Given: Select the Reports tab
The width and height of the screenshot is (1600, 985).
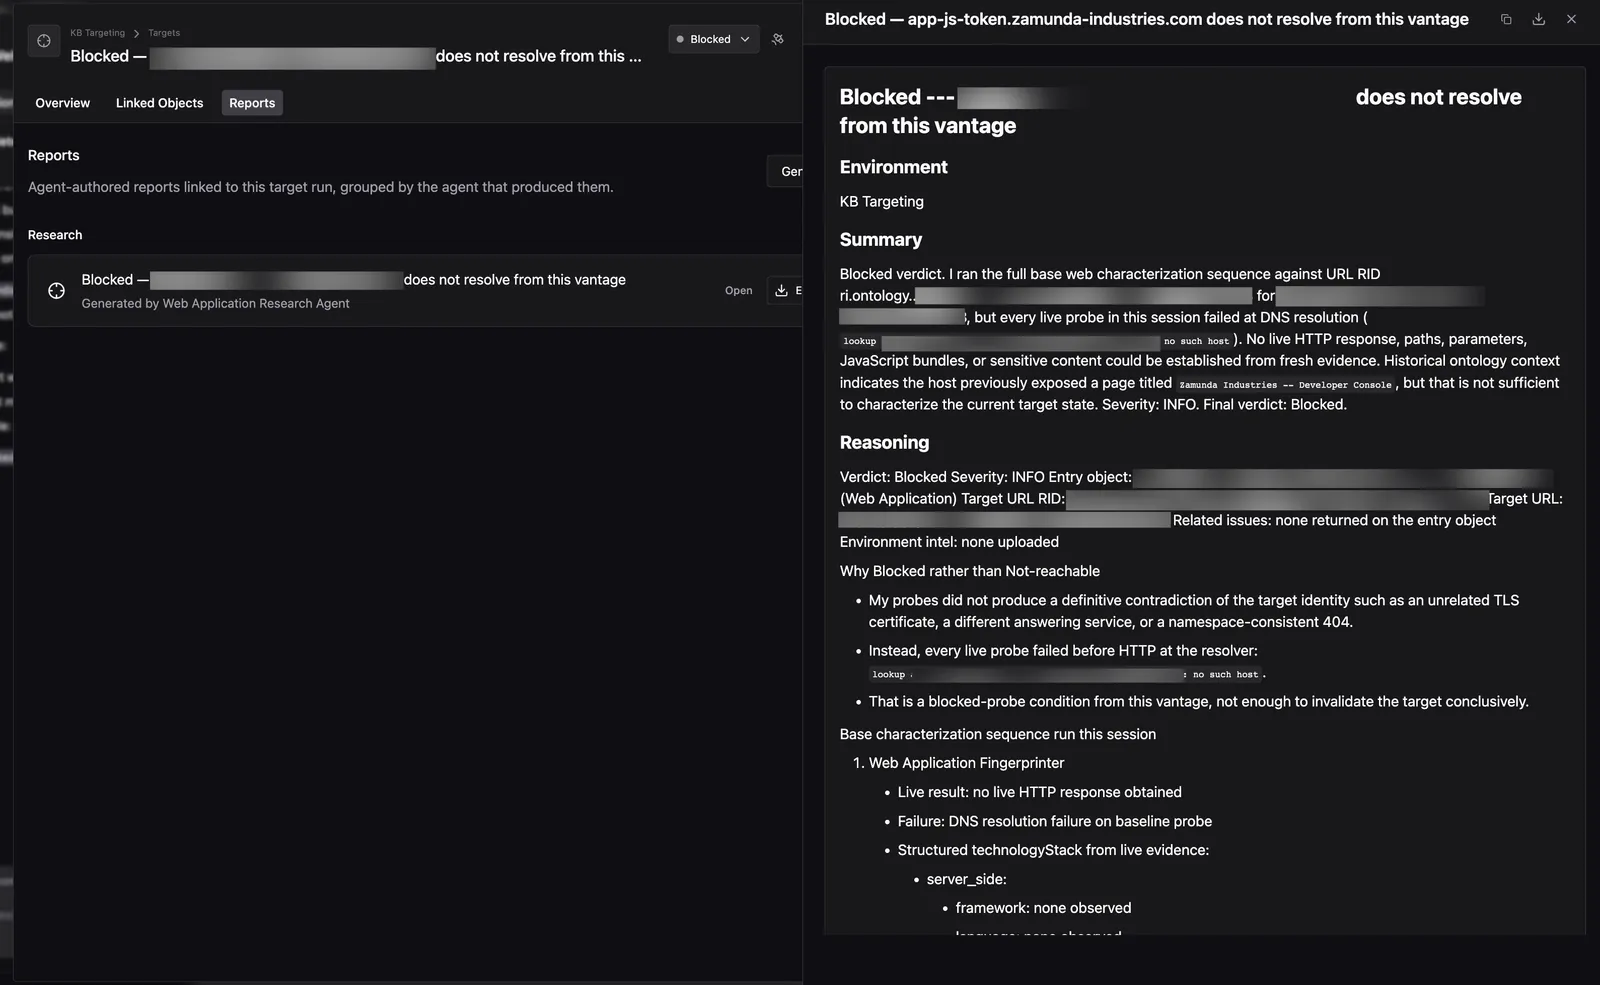Looking at the screenshot, I should tap(252, 103).
